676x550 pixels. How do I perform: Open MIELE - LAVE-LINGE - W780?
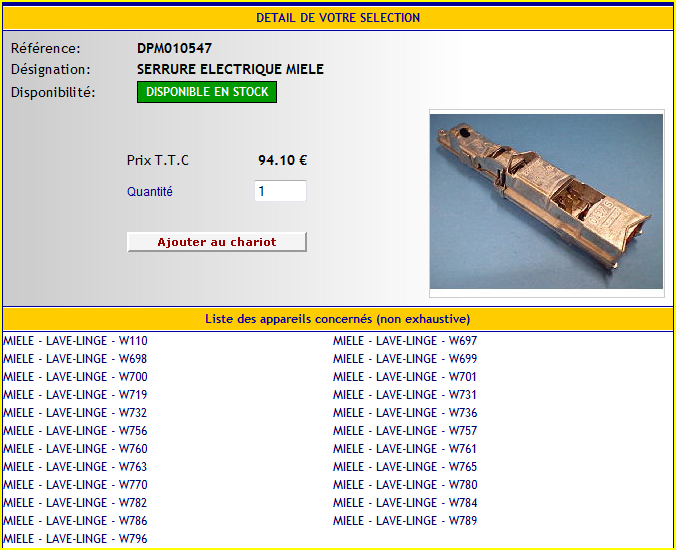pos(405,484)
